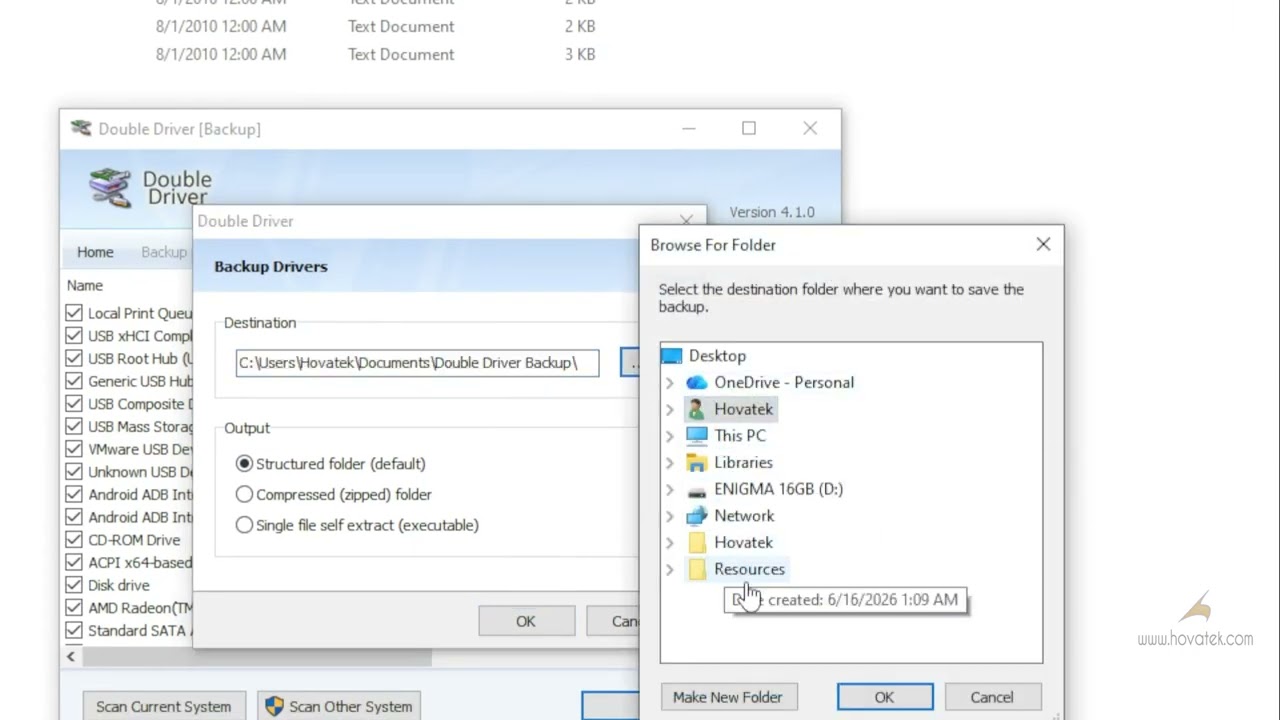This screenshot has height=720, width=1280.
Task: Expand the Resources folder node
Action: [x=670, y=569]
